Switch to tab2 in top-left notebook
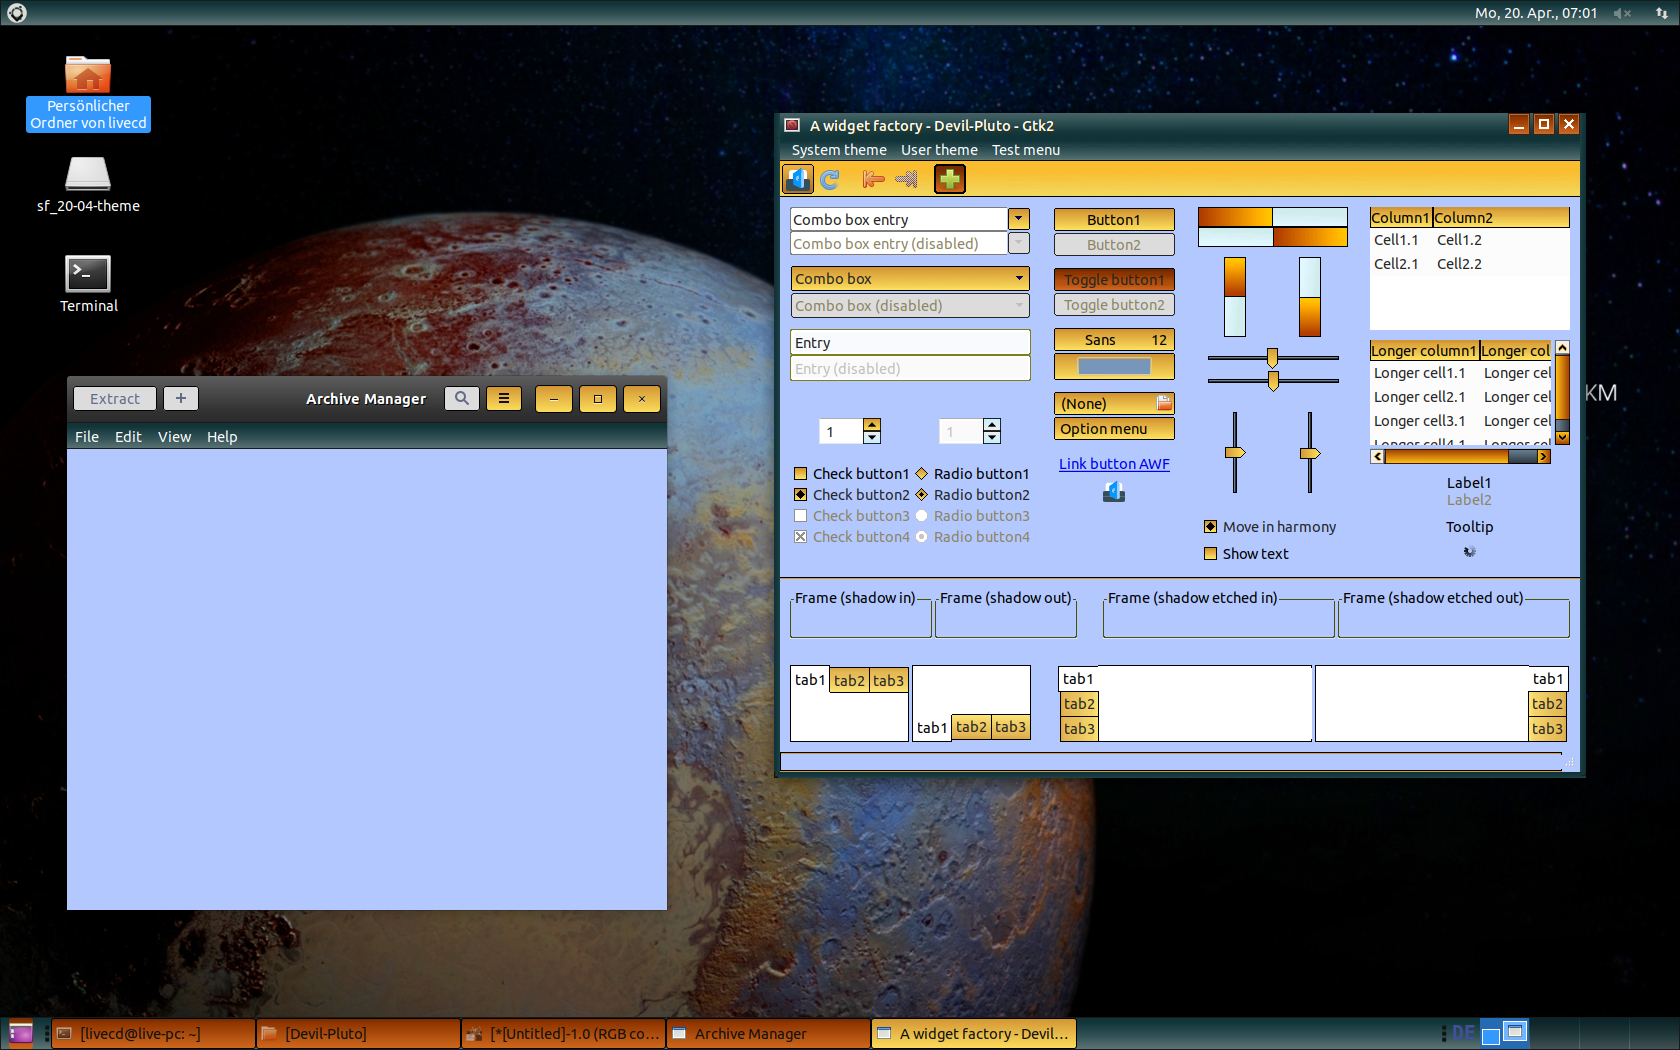 pos(849,681)
